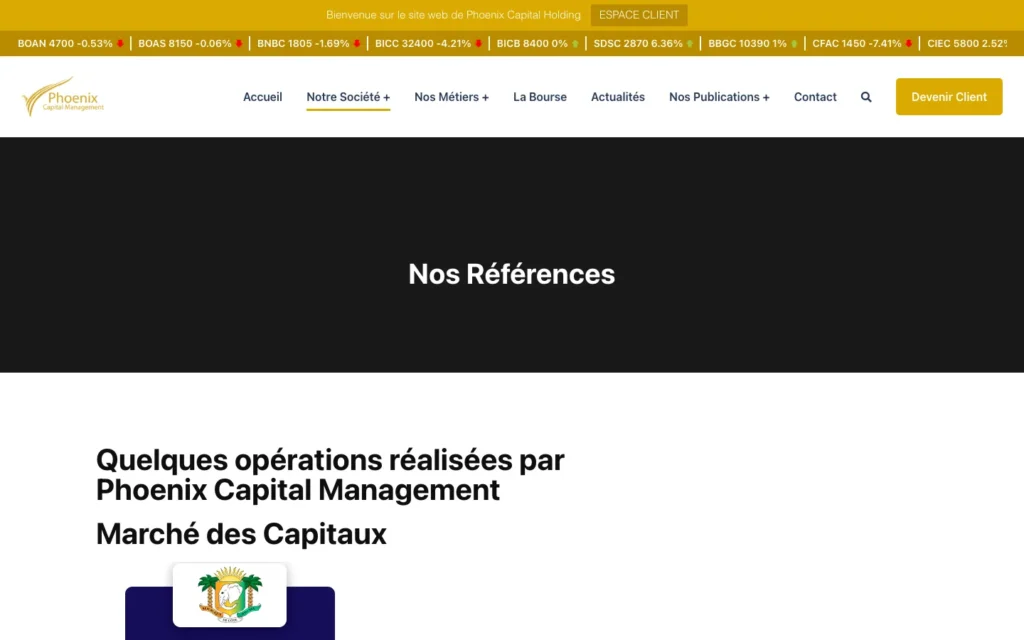Click the Marché des Capitaux heading

click(241, 534)
